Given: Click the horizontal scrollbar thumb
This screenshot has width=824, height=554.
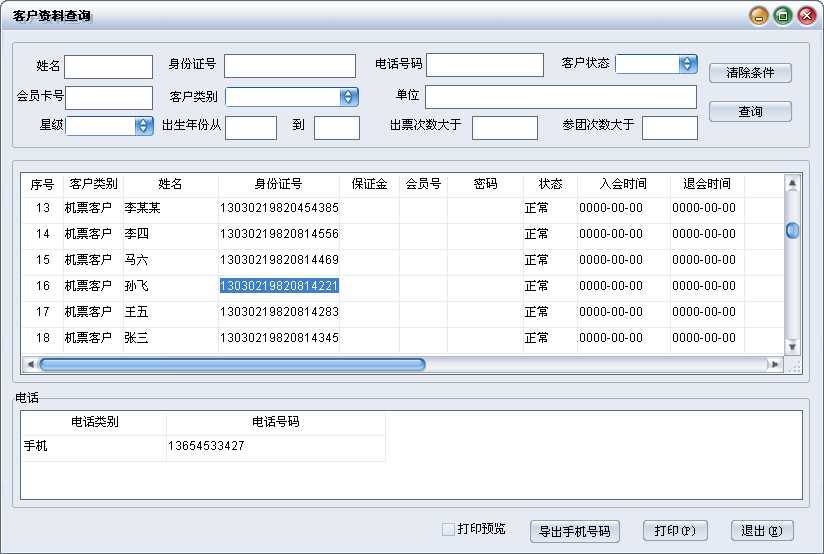Looking at the screenshot, I should tap(232, 364).
